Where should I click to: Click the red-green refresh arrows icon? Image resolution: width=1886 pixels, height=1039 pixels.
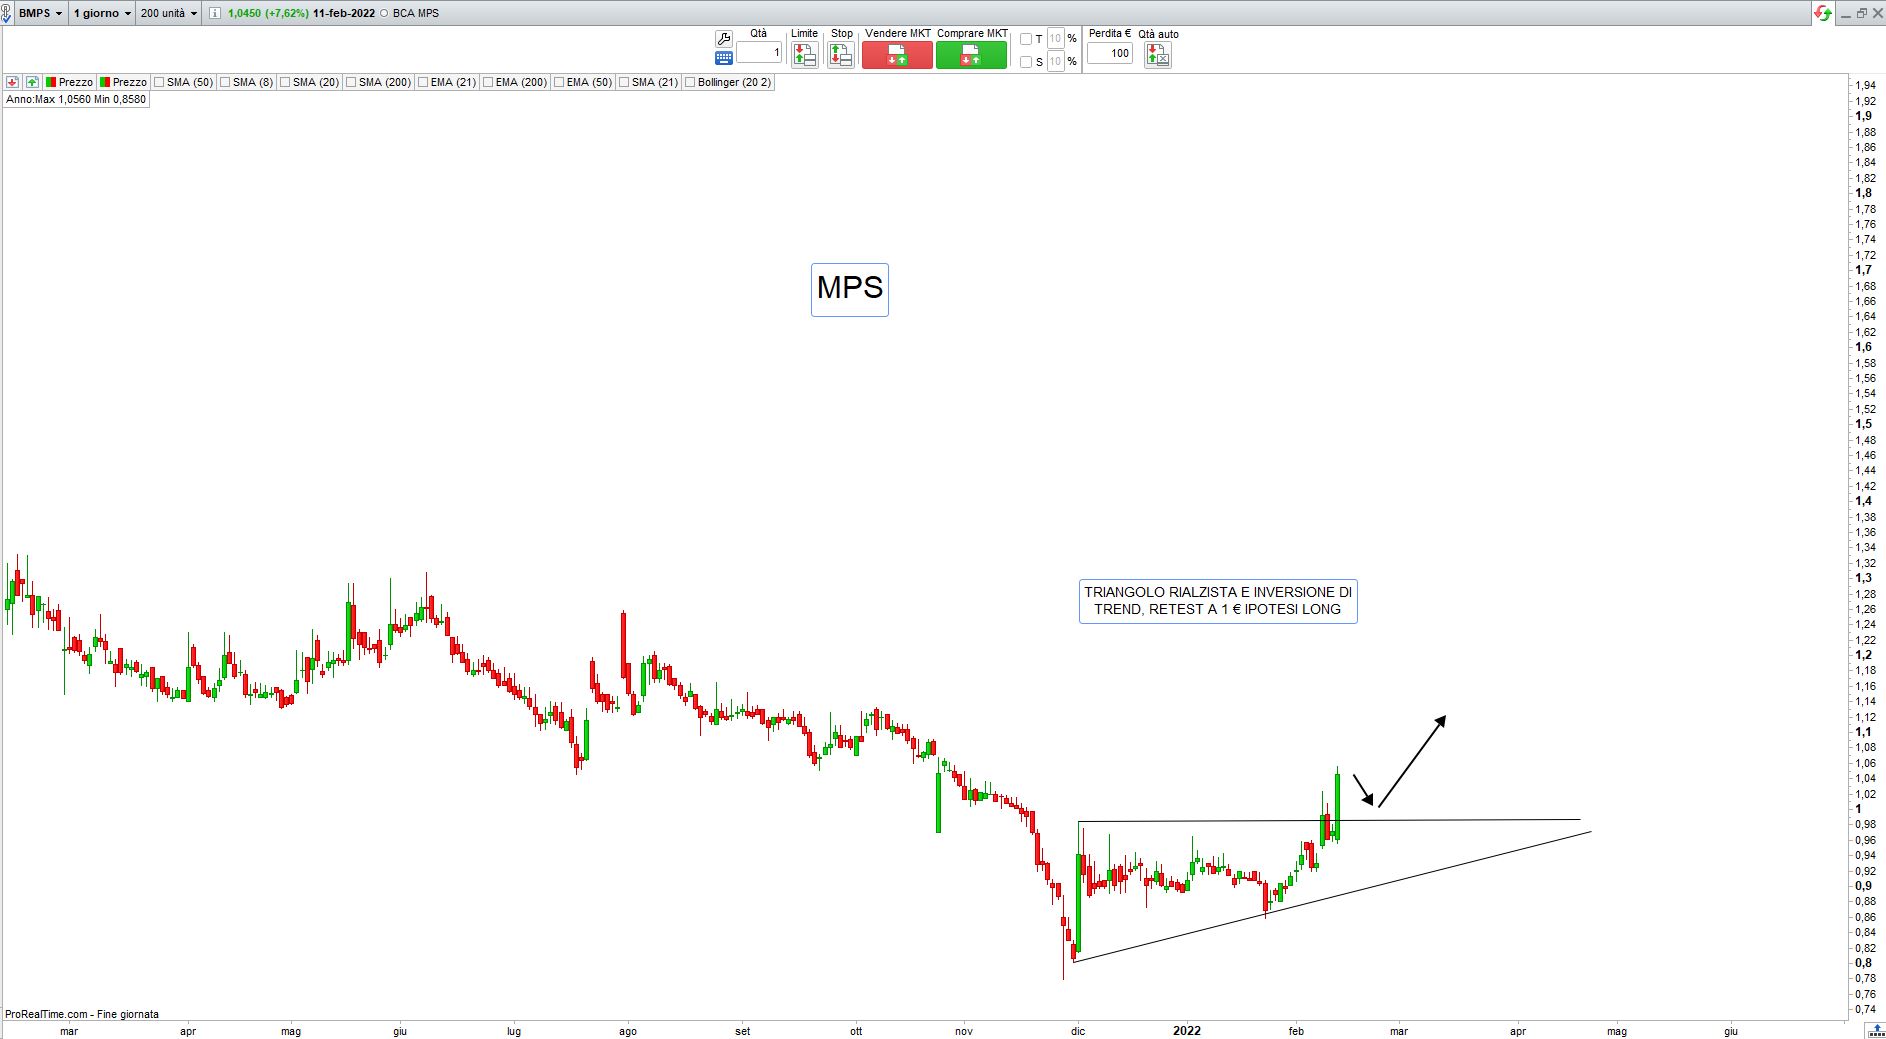tap(1823, 13)
